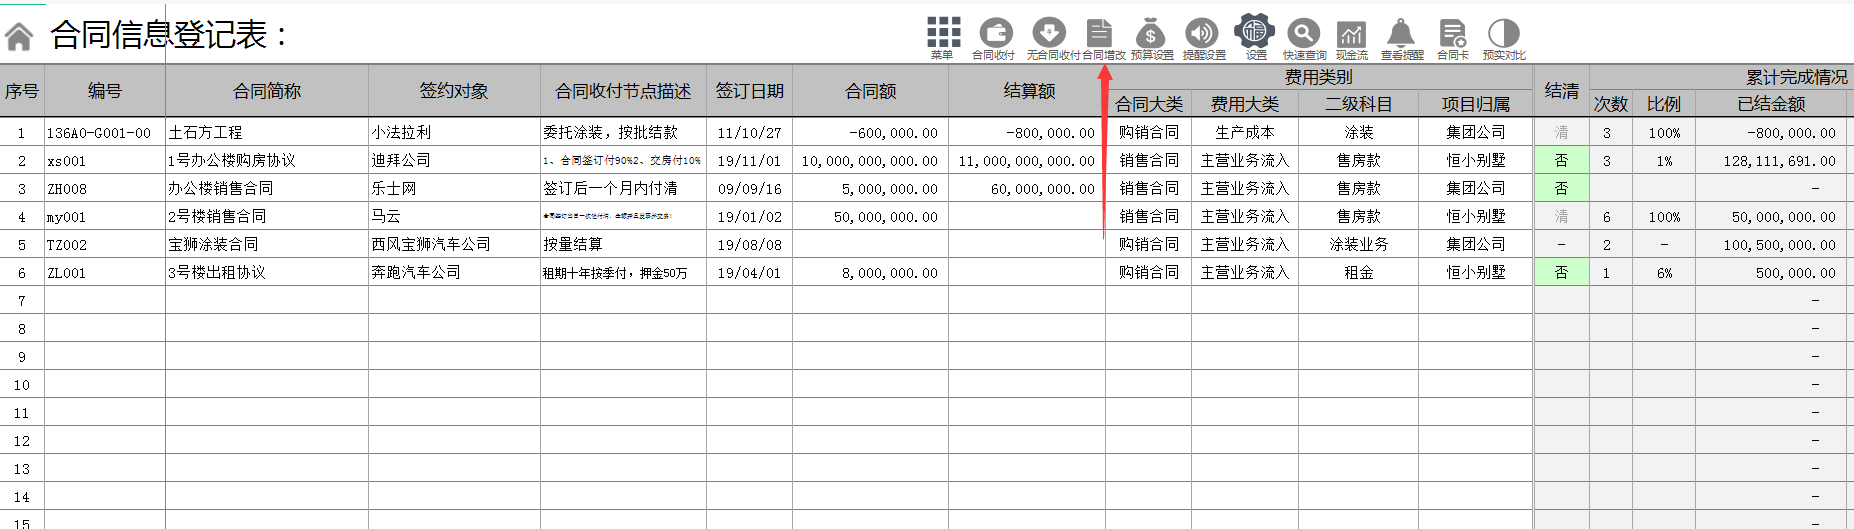Select the 结清 column header

(1561, 91)
